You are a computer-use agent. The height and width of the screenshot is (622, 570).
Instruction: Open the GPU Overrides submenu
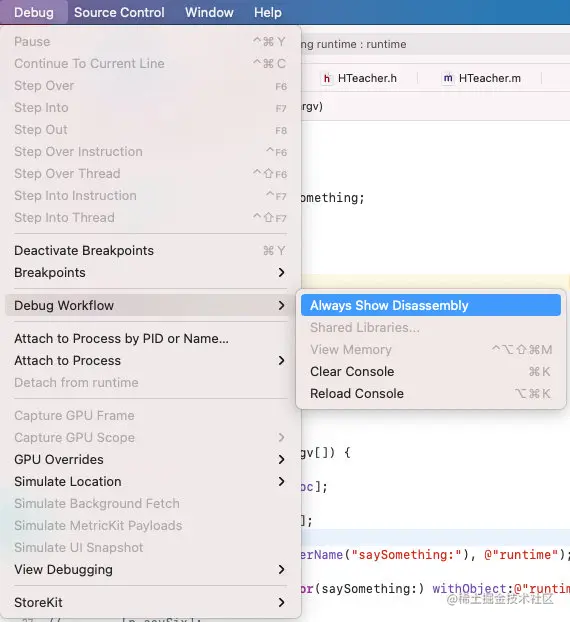tap(150, 459)
